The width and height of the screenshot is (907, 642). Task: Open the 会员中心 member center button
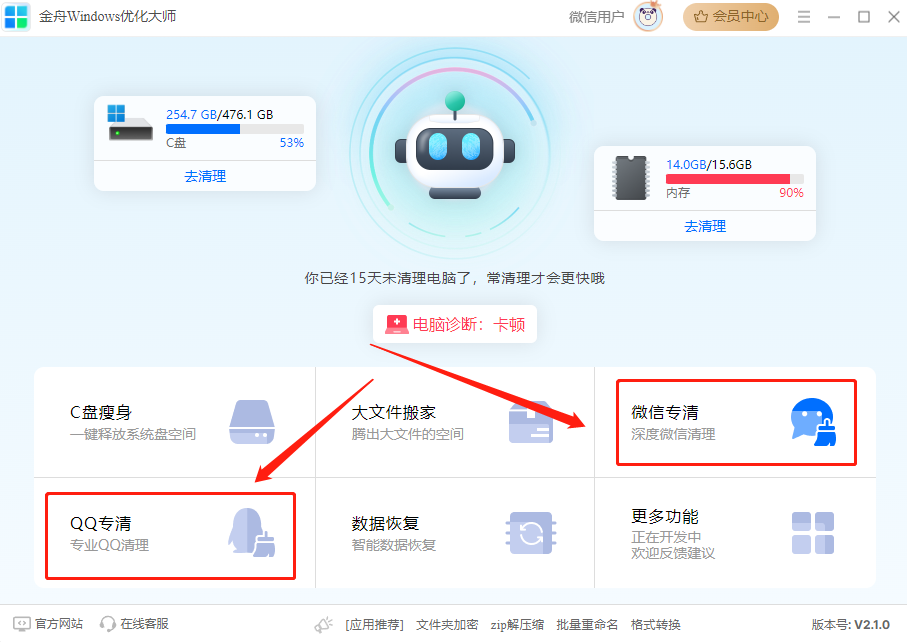pyautogui.click(x=731, y=17)
